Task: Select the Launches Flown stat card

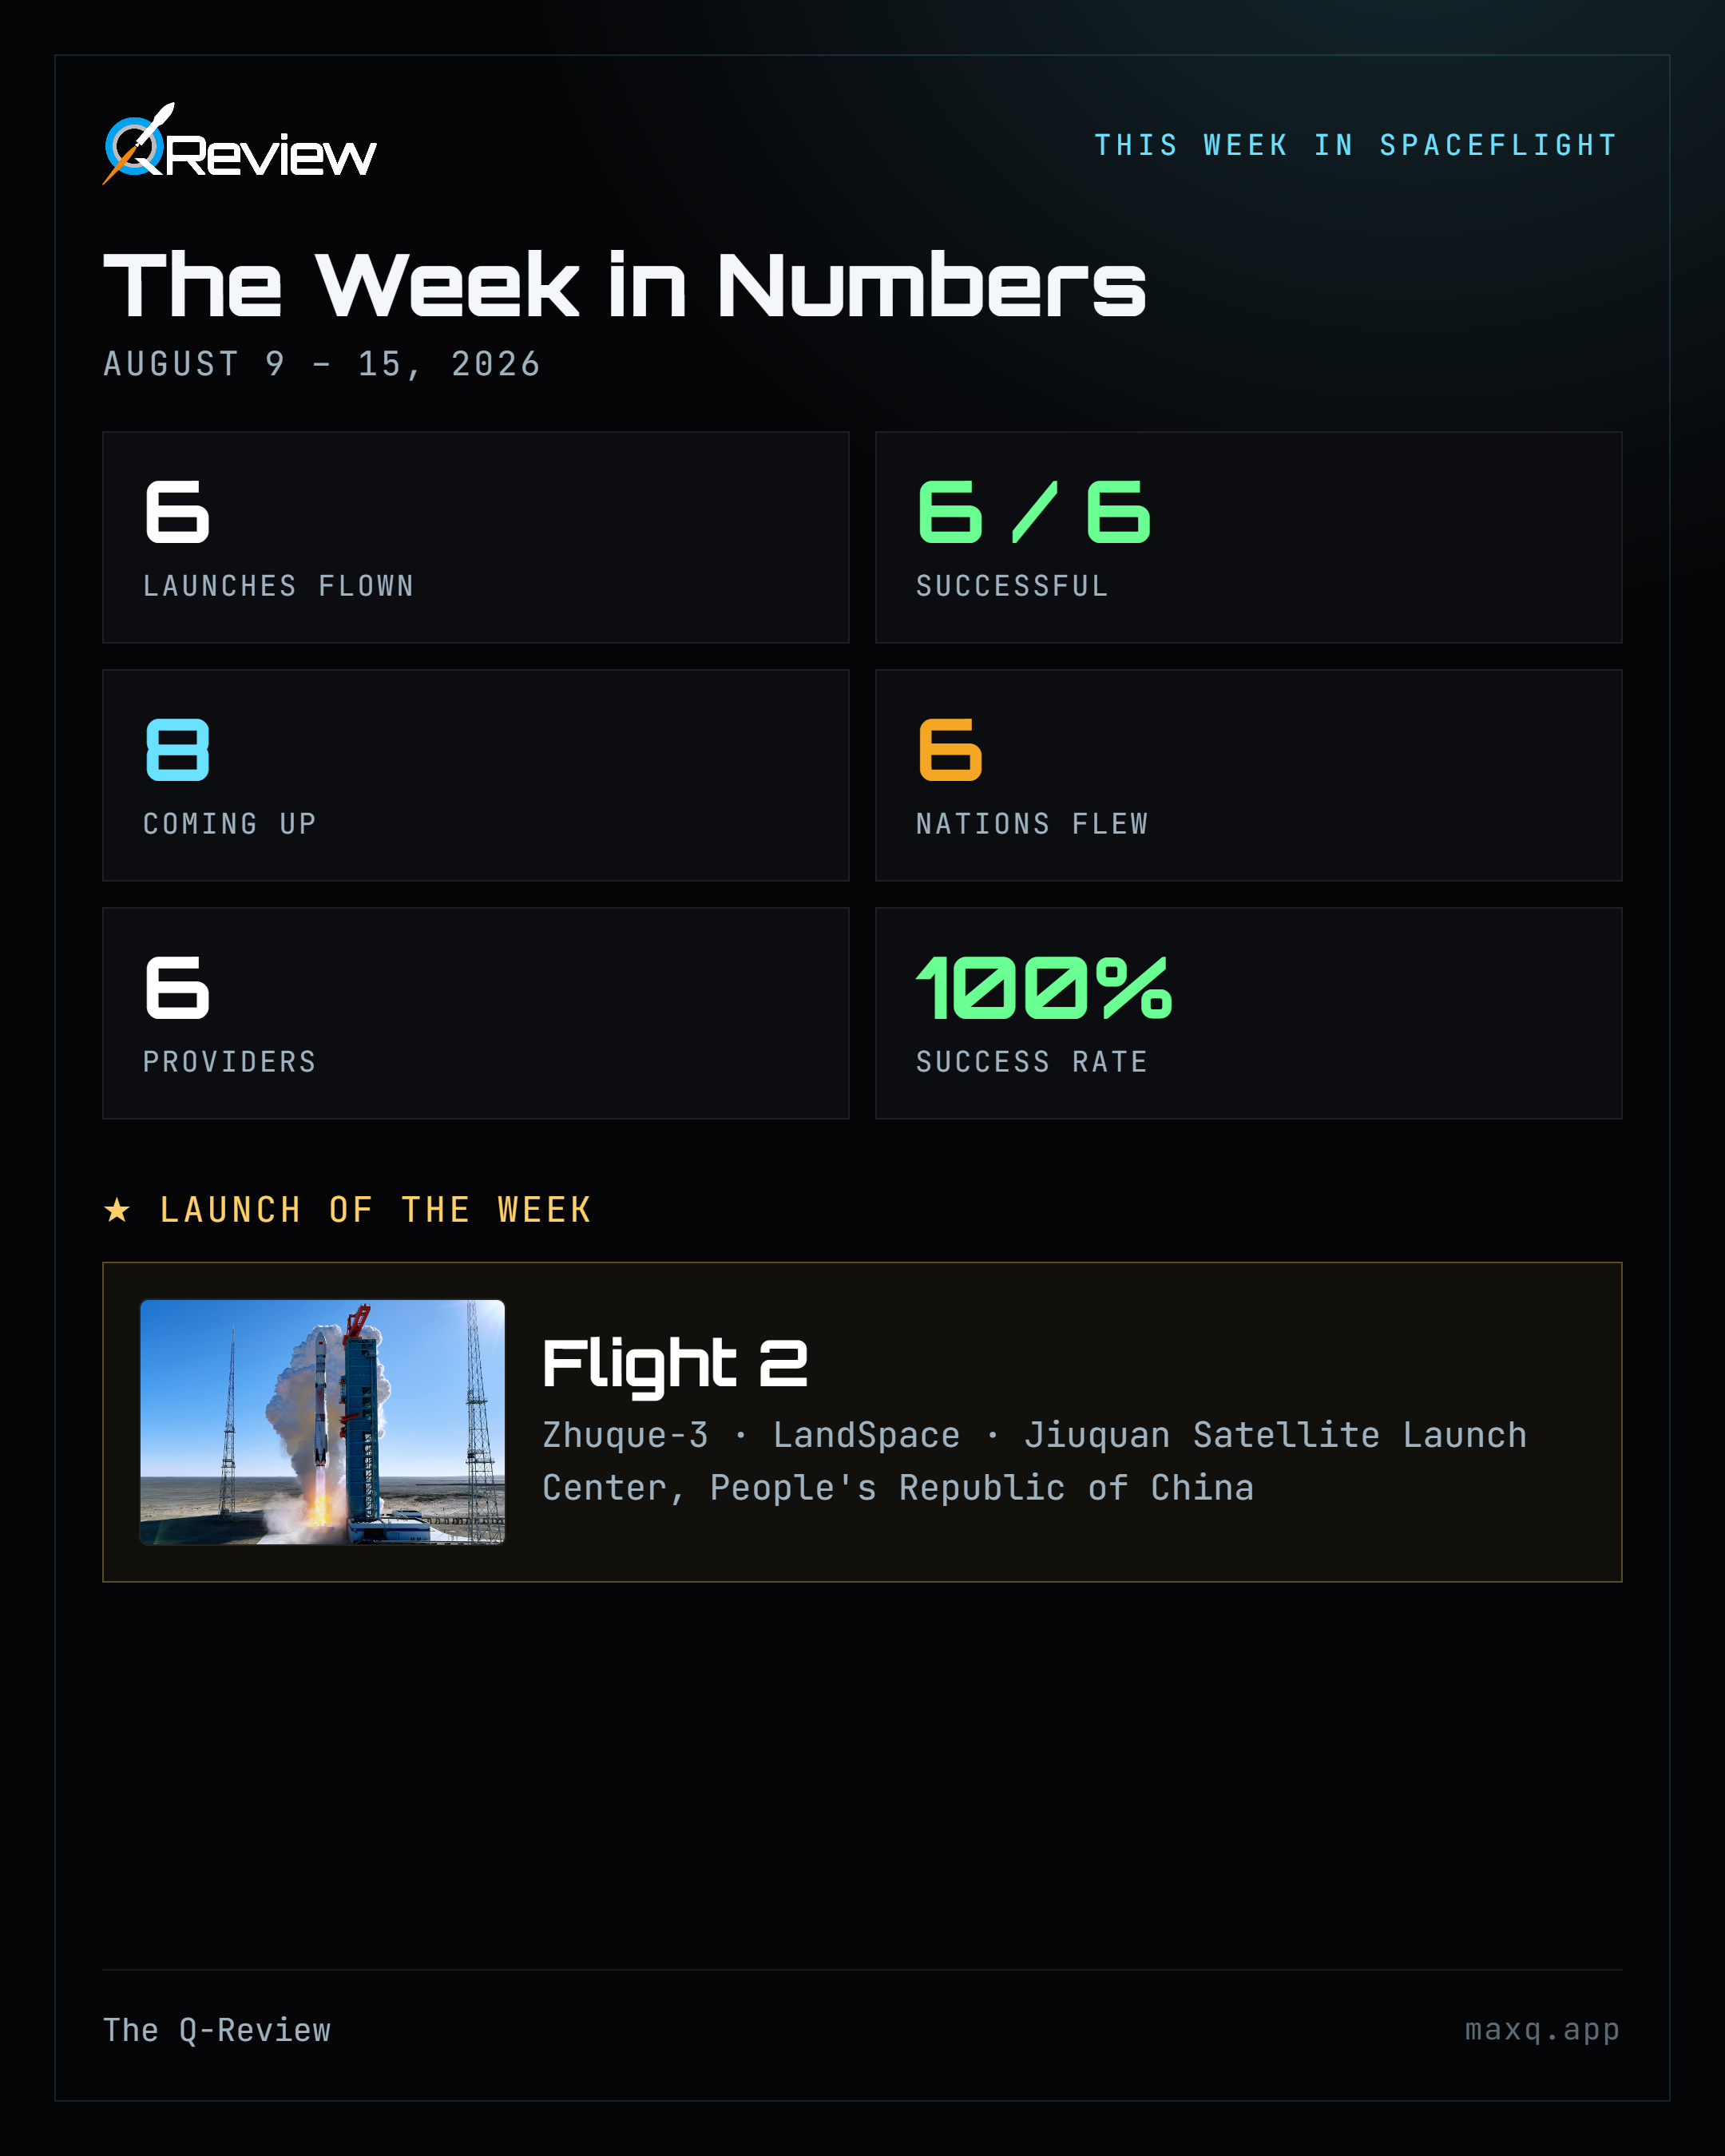Action: [x=476, y=537]
